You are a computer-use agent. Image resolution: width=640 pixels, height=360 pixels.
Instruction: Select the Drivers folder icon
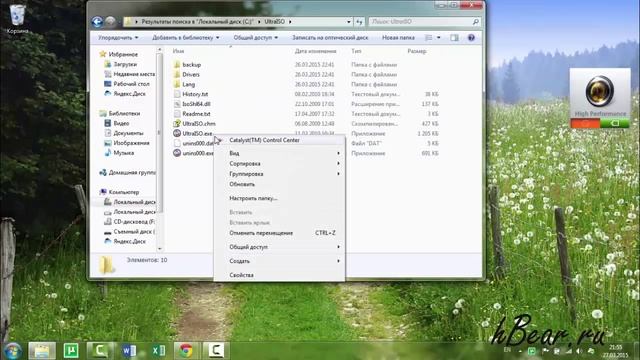177,74
